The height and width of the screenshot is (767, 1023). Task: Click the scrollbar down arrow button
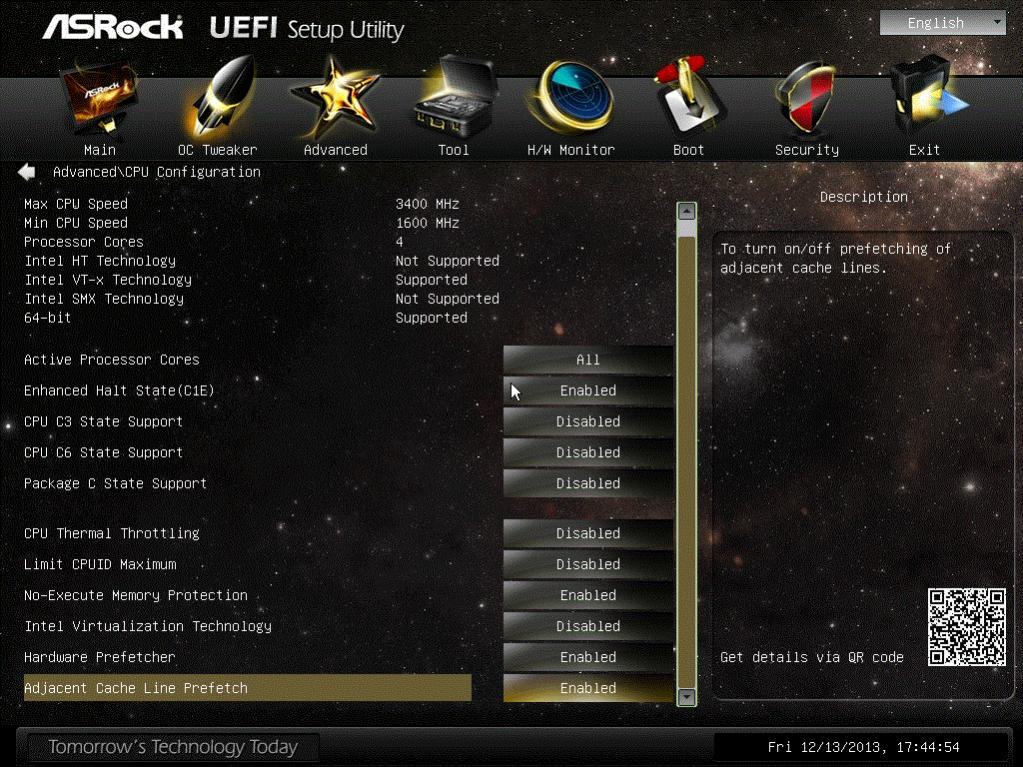coord(686,697)
